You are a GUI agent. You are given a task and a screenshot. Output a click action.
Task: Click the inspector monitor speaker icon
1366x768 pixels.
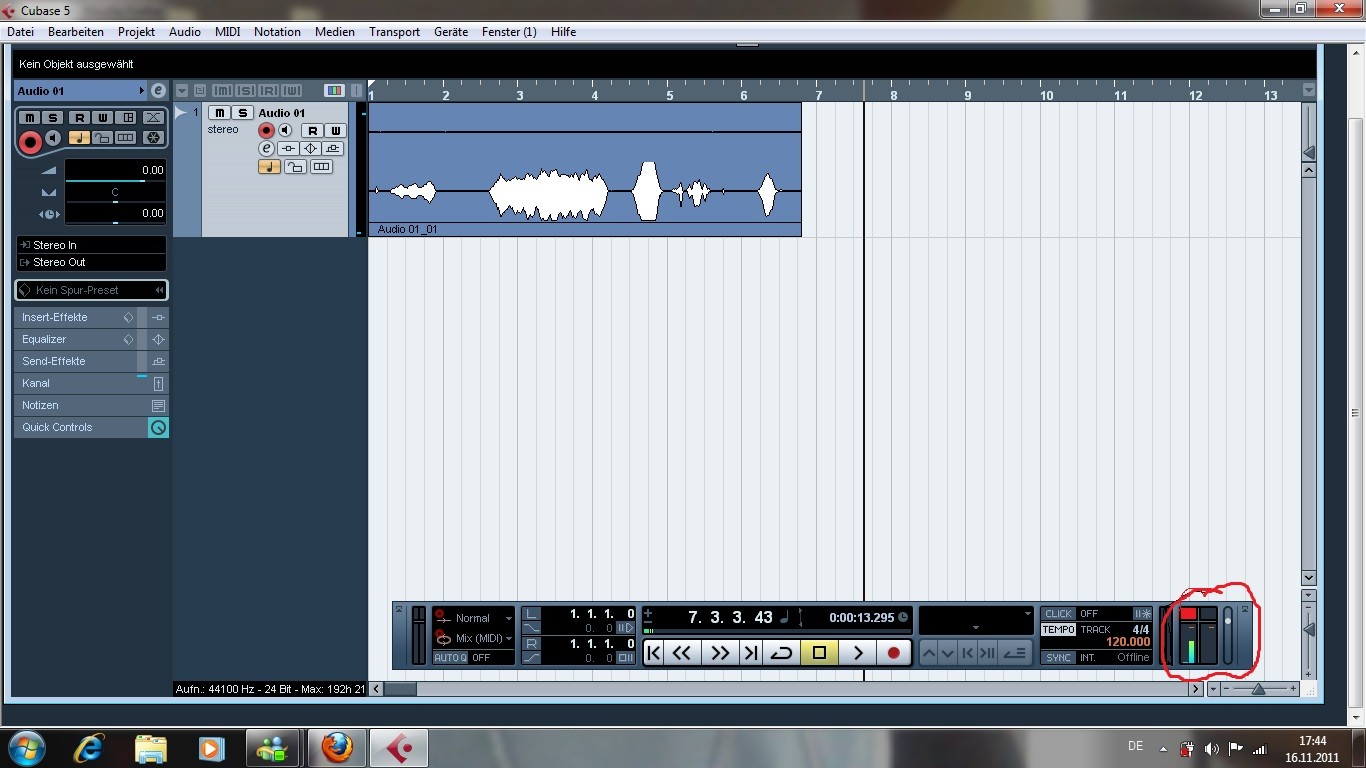coord(53,138)
